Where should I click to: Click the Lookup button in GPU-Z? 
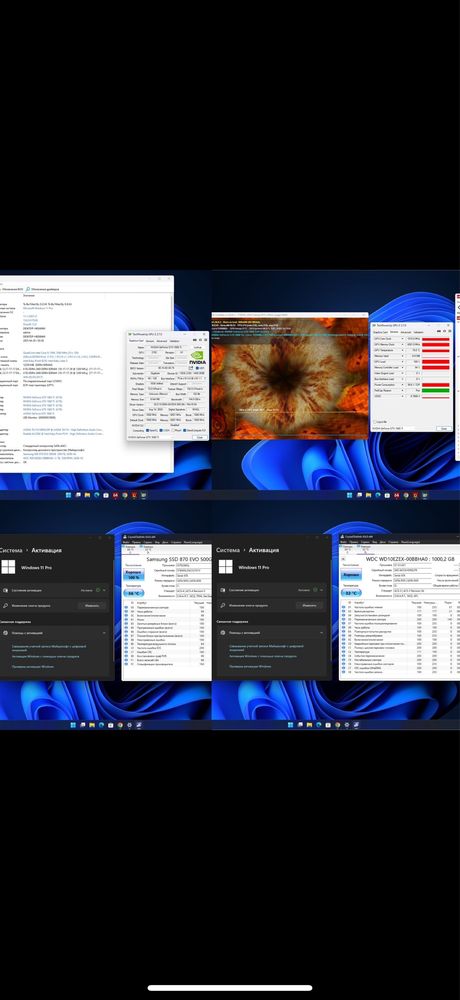point(198,347)
